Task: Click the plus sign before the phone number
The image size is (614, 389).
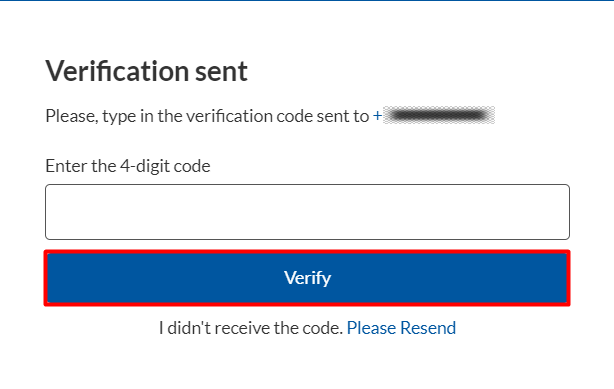Action: tap(377, 116)
